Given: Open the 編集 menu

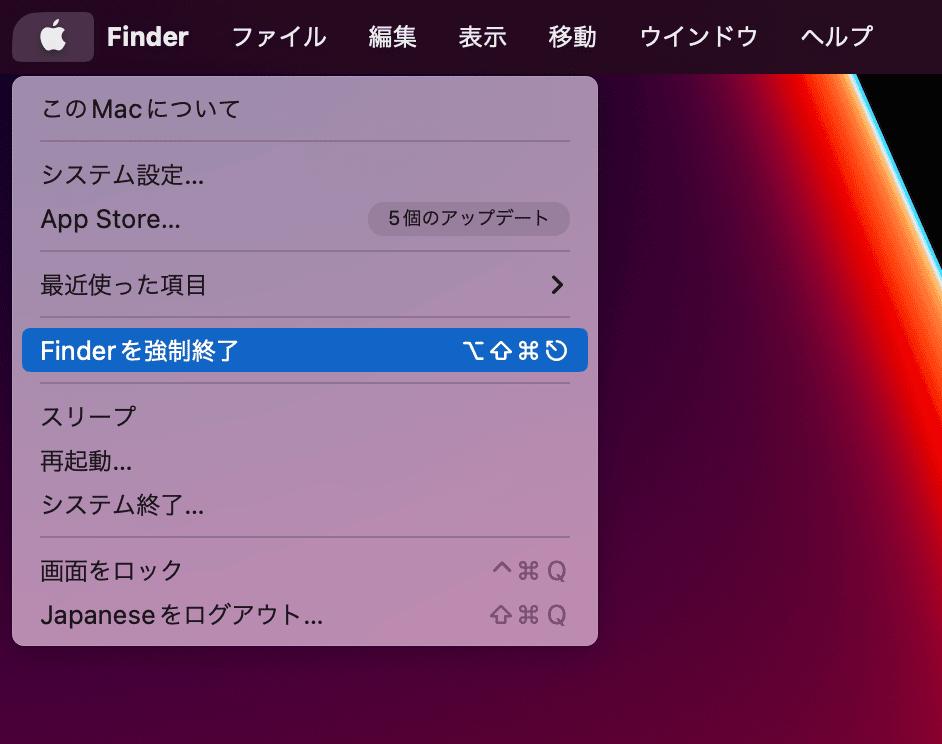Looking at the screenshot, I should pos(392,37).
